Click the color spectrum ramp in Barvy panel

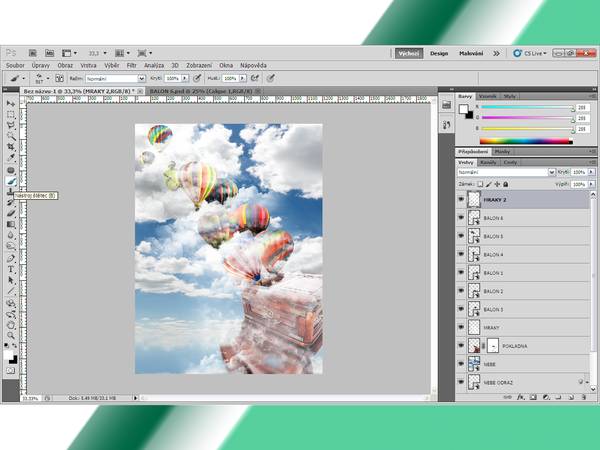click(523, 141)
